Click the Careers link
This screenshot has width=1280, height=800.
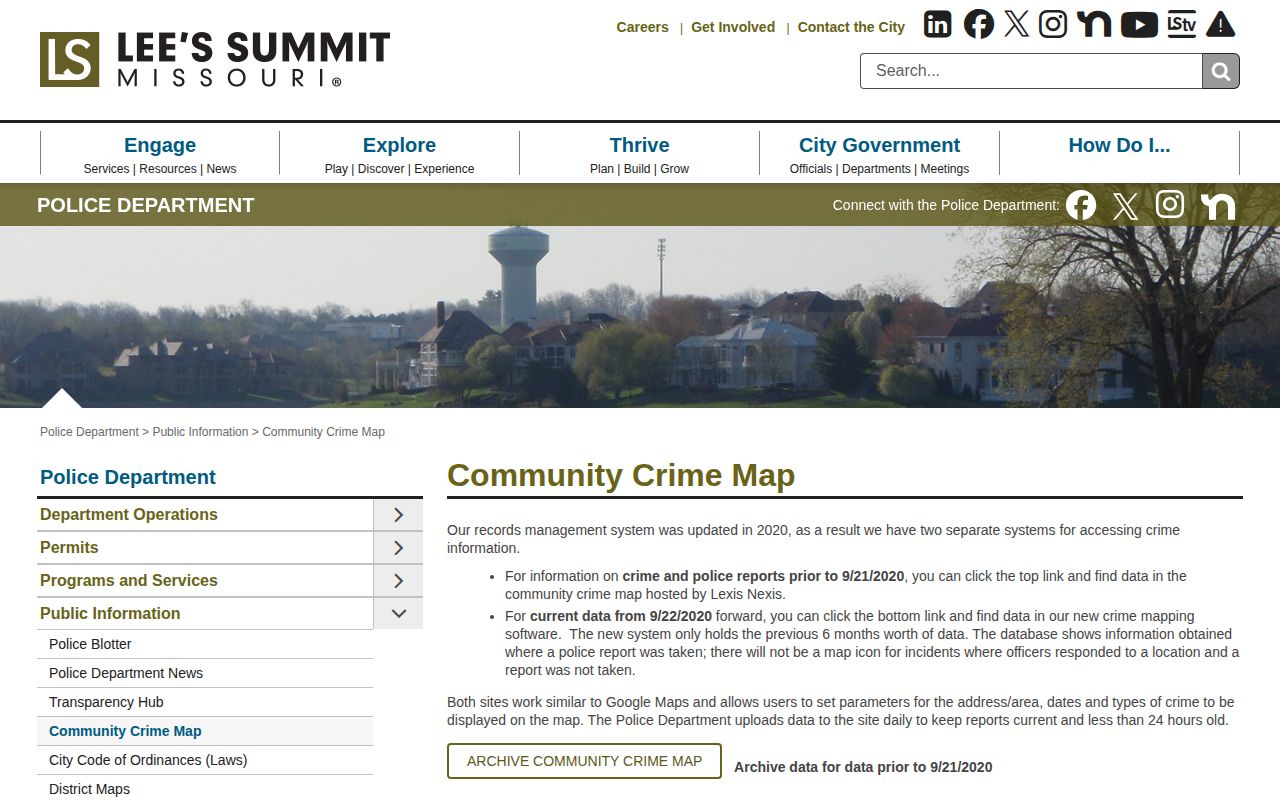pos(642,27)
